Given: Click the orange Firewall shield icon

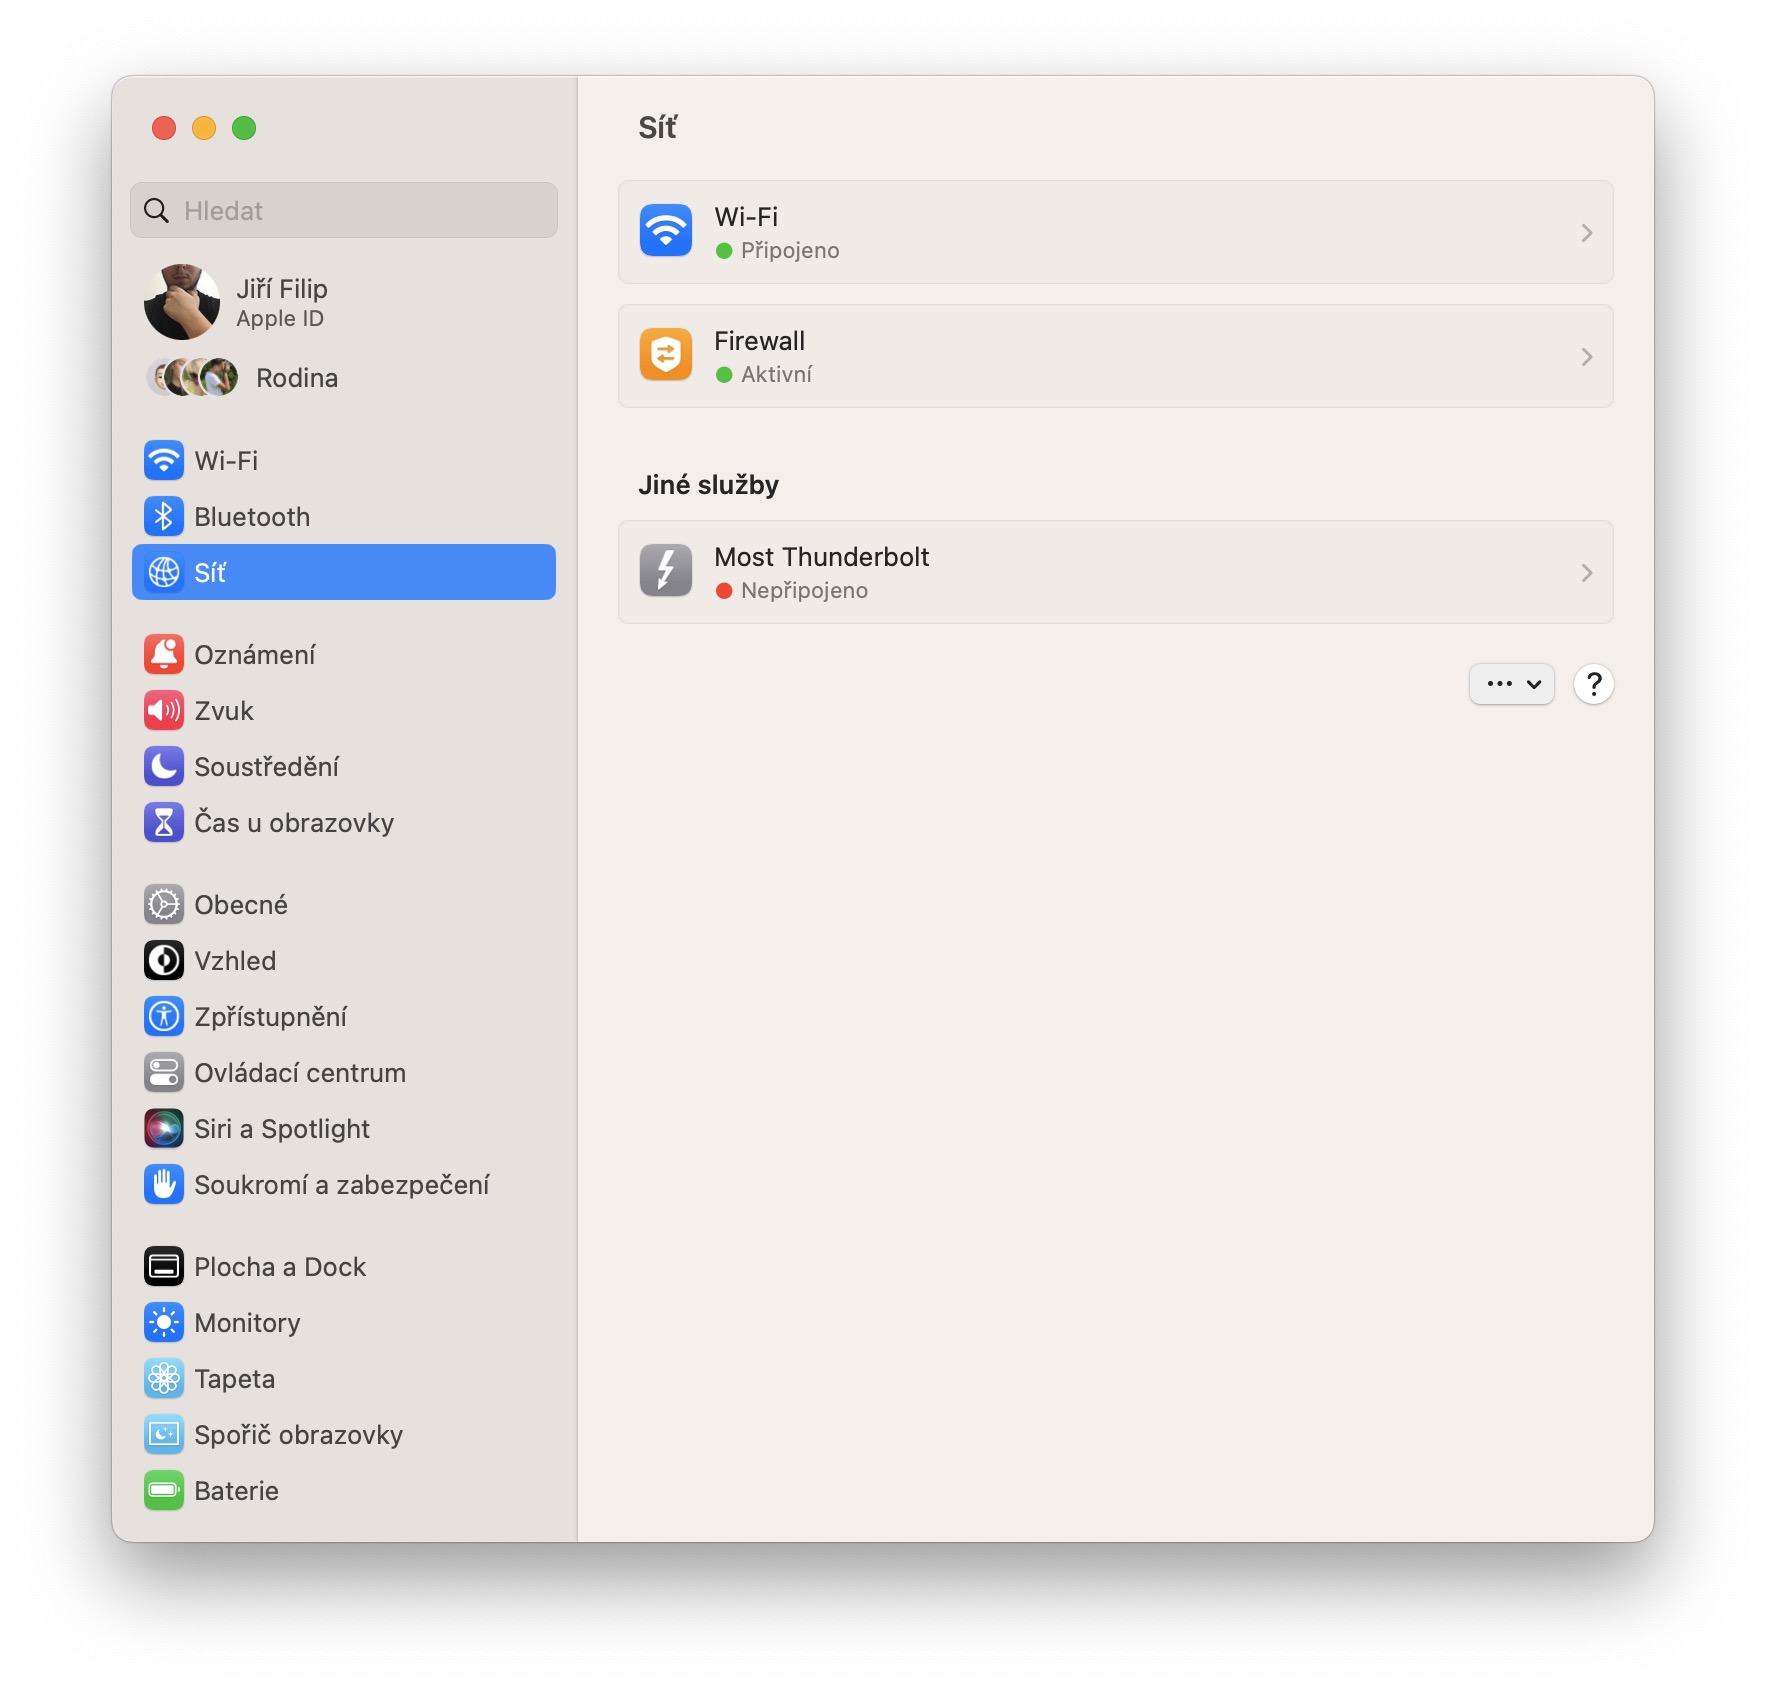Looking at the screenshot, I should coord(665,355).
